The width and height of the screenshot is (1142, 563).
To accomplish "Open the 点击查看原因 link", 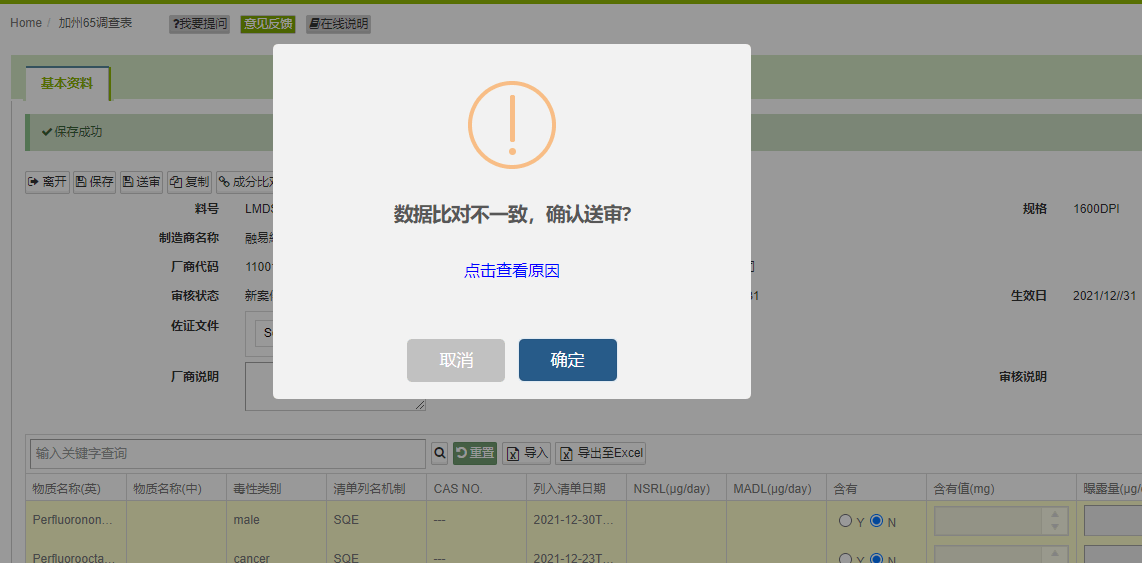I will (x=512, y=271).
